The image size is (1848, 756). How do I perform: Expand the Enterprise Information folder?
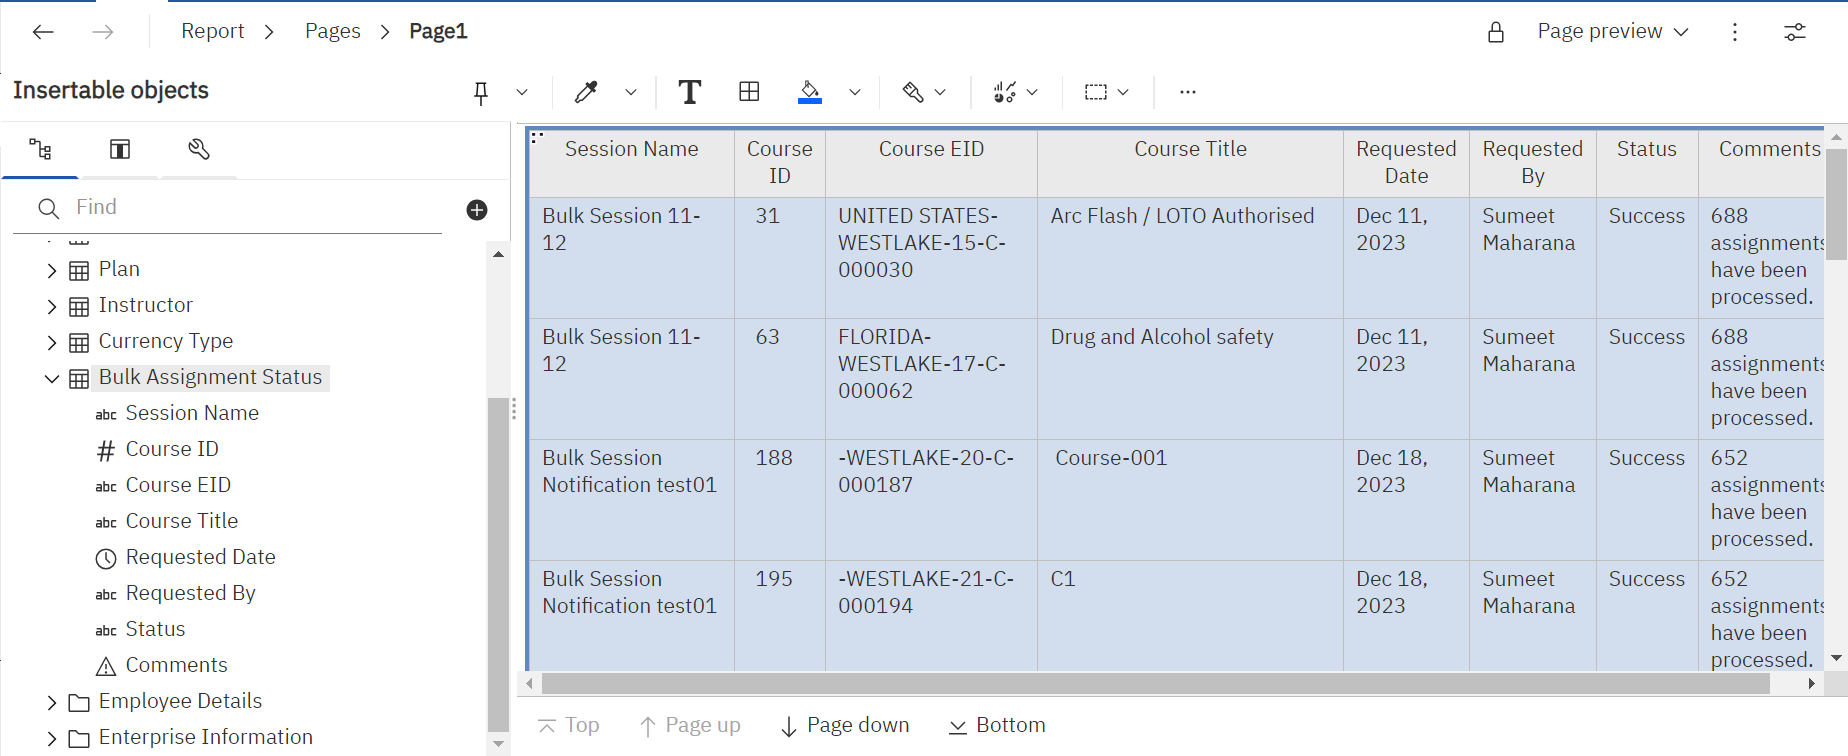point(52,738)
